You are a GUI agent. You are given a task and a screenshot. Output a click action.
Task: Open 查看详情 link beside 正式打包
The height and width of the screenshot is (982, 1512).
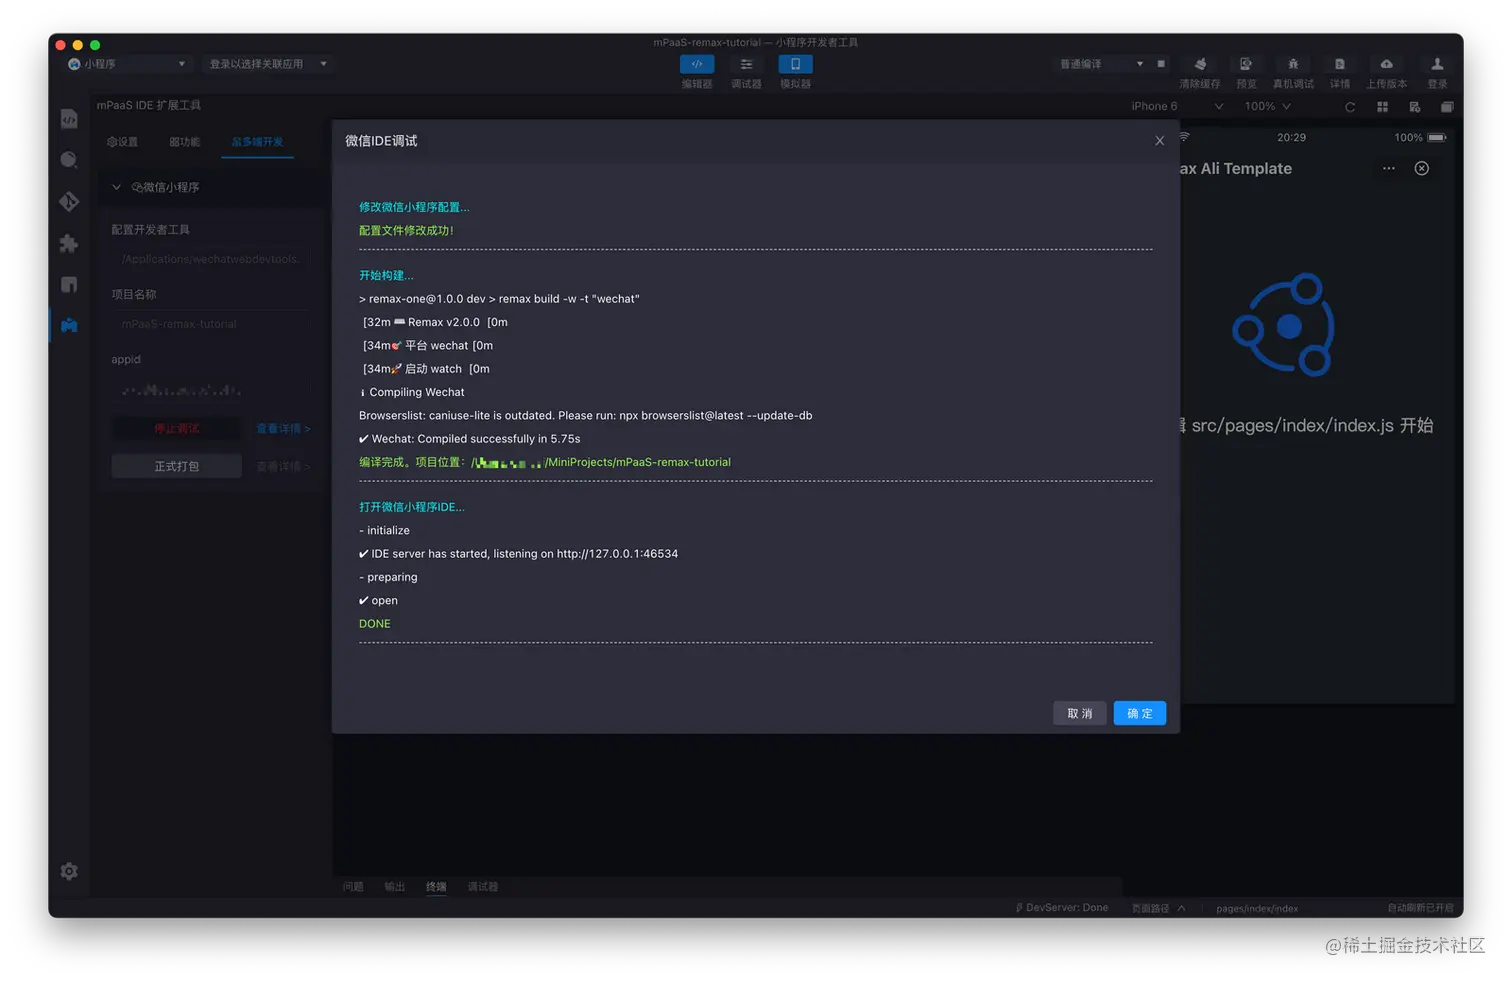pyautogui.click(x=283, y=466)
